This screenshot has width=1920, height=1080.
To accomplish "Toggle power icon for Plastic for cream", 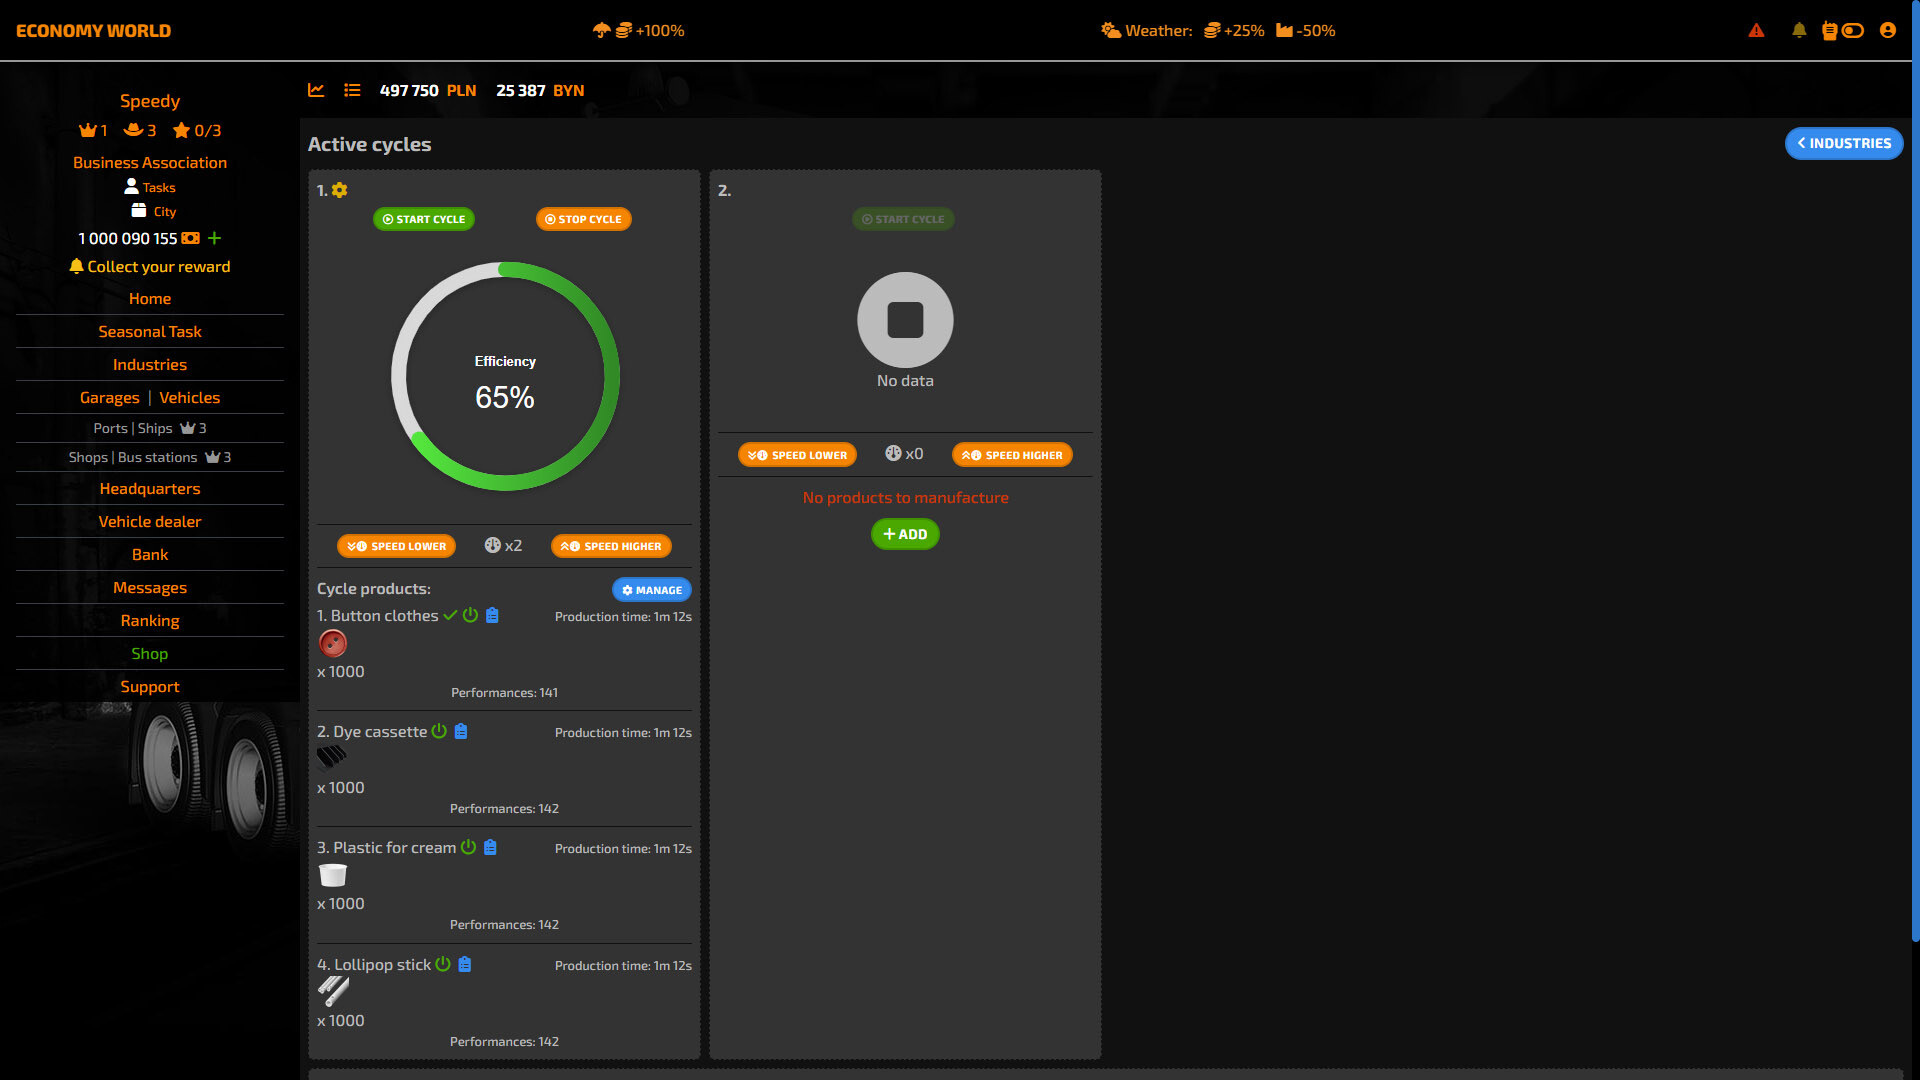I will pos(468,848).
